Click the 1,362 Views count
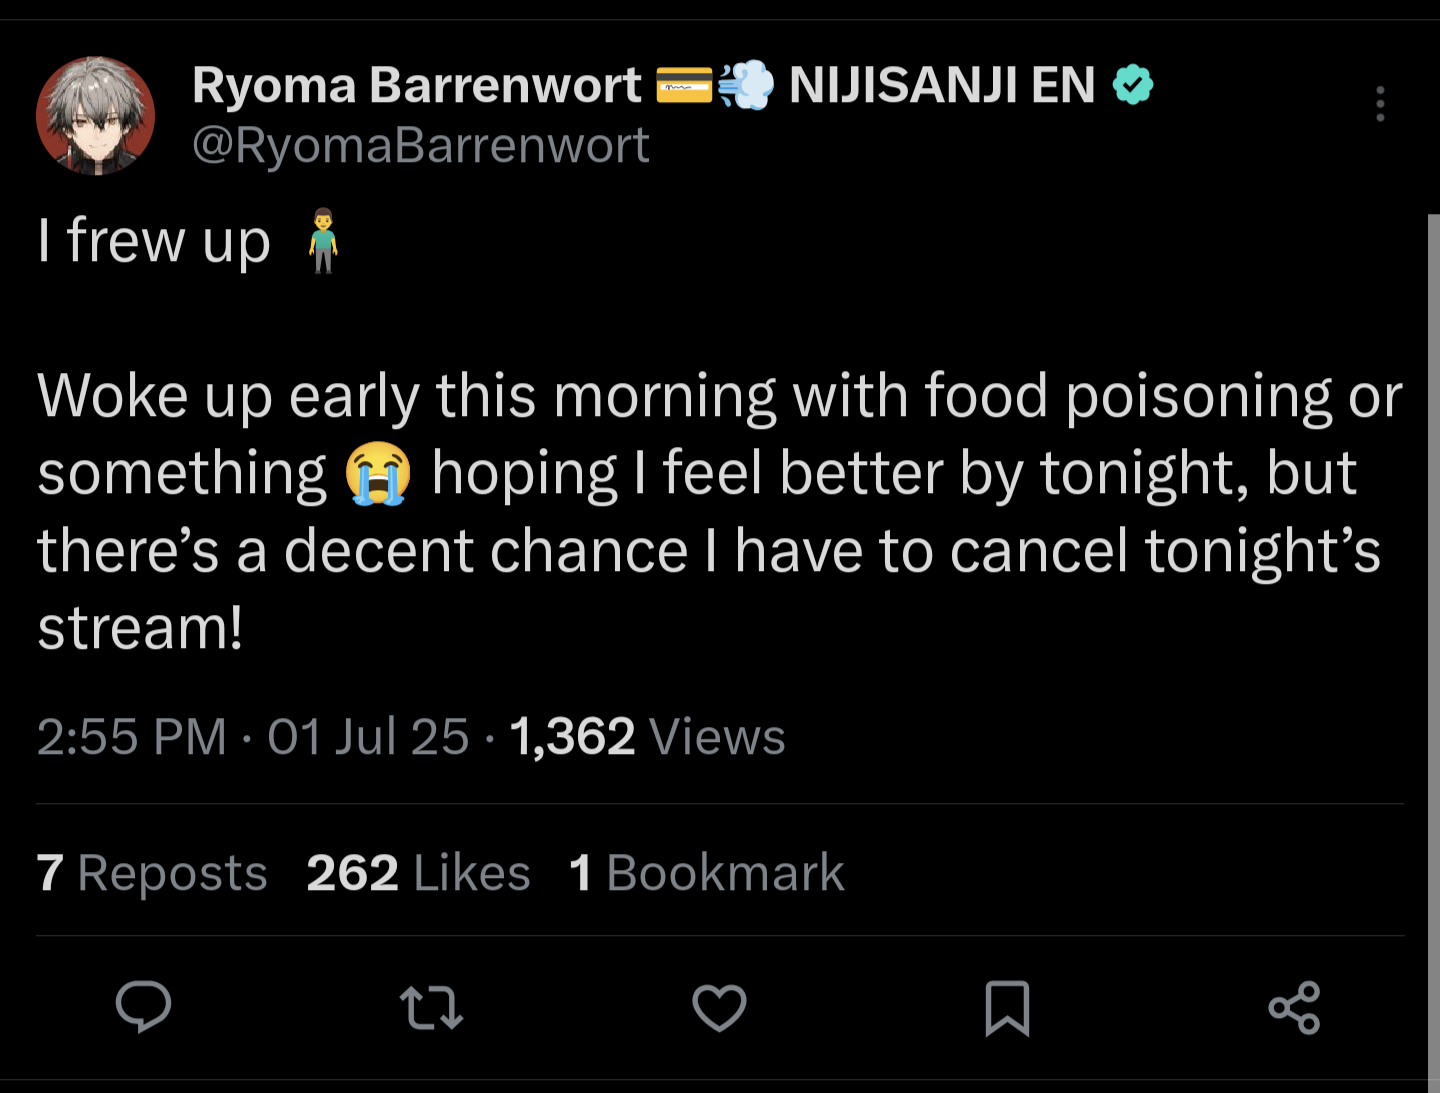The height and width of the screenshot is (1093, 1440). [647, 737]
